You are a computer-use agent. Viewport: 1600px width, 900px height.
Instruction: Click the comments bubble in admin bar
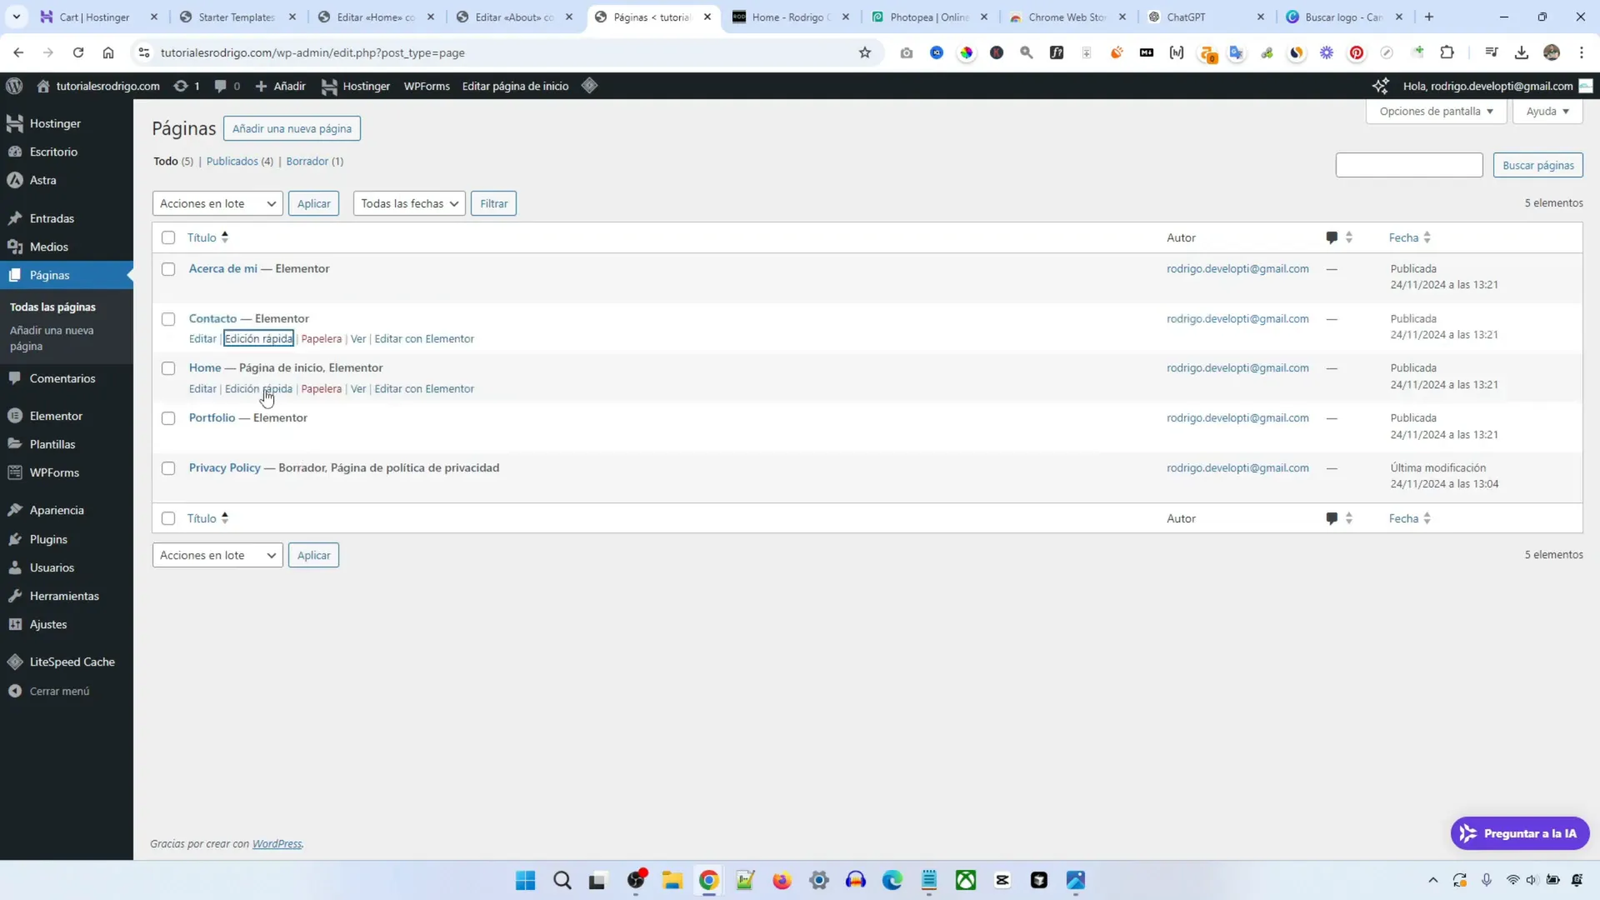tap(226, 86)
